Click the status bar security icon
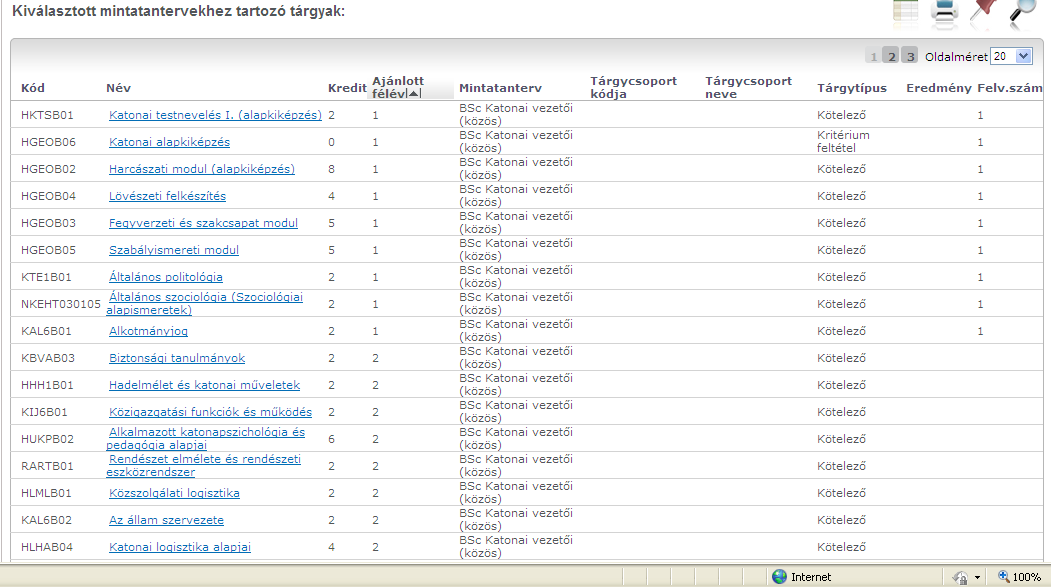This screenshot has height=587, width=1051. (x=960, y=577)
